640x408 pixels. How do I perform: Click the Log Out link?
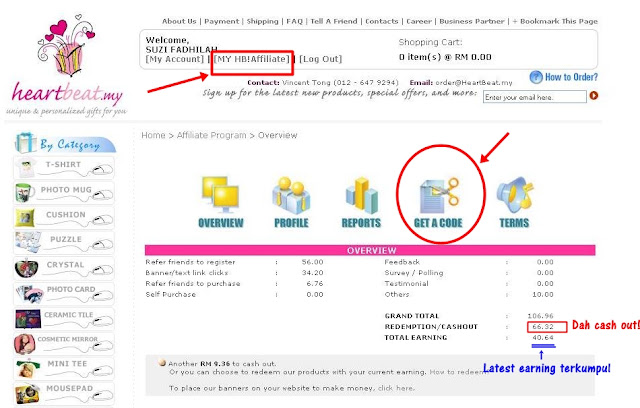pyautogui.click(x=320, y=59)
